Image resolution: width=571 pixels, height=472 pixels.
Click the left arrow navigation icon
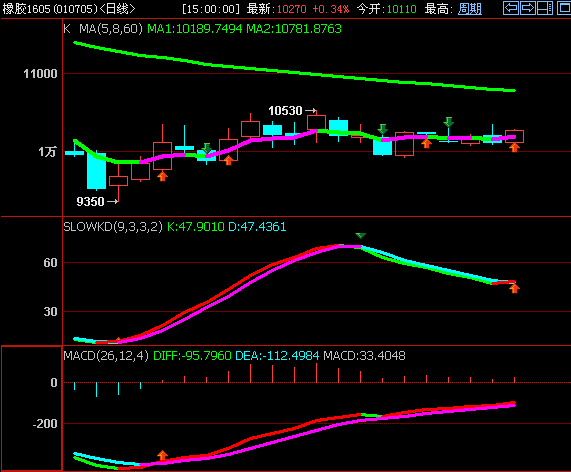511,8
